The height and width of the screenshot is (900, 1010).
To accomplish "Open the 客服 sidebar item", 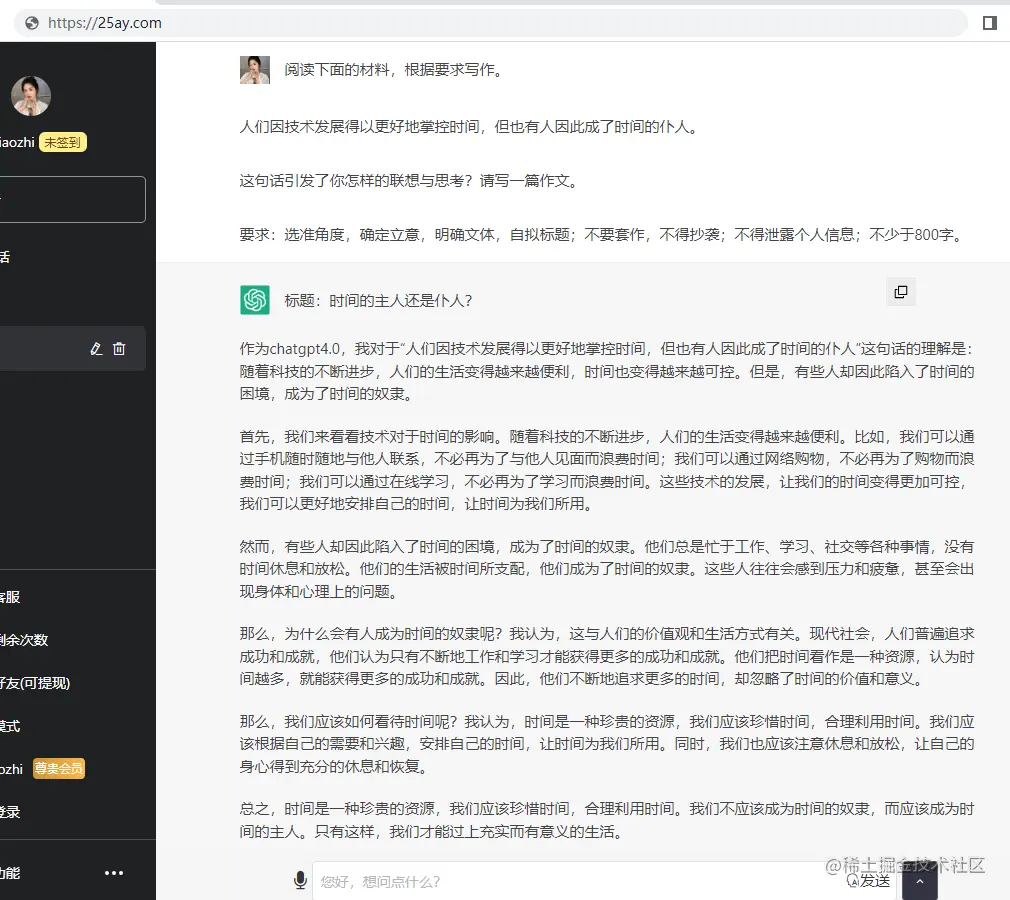I will coord(9,597).
